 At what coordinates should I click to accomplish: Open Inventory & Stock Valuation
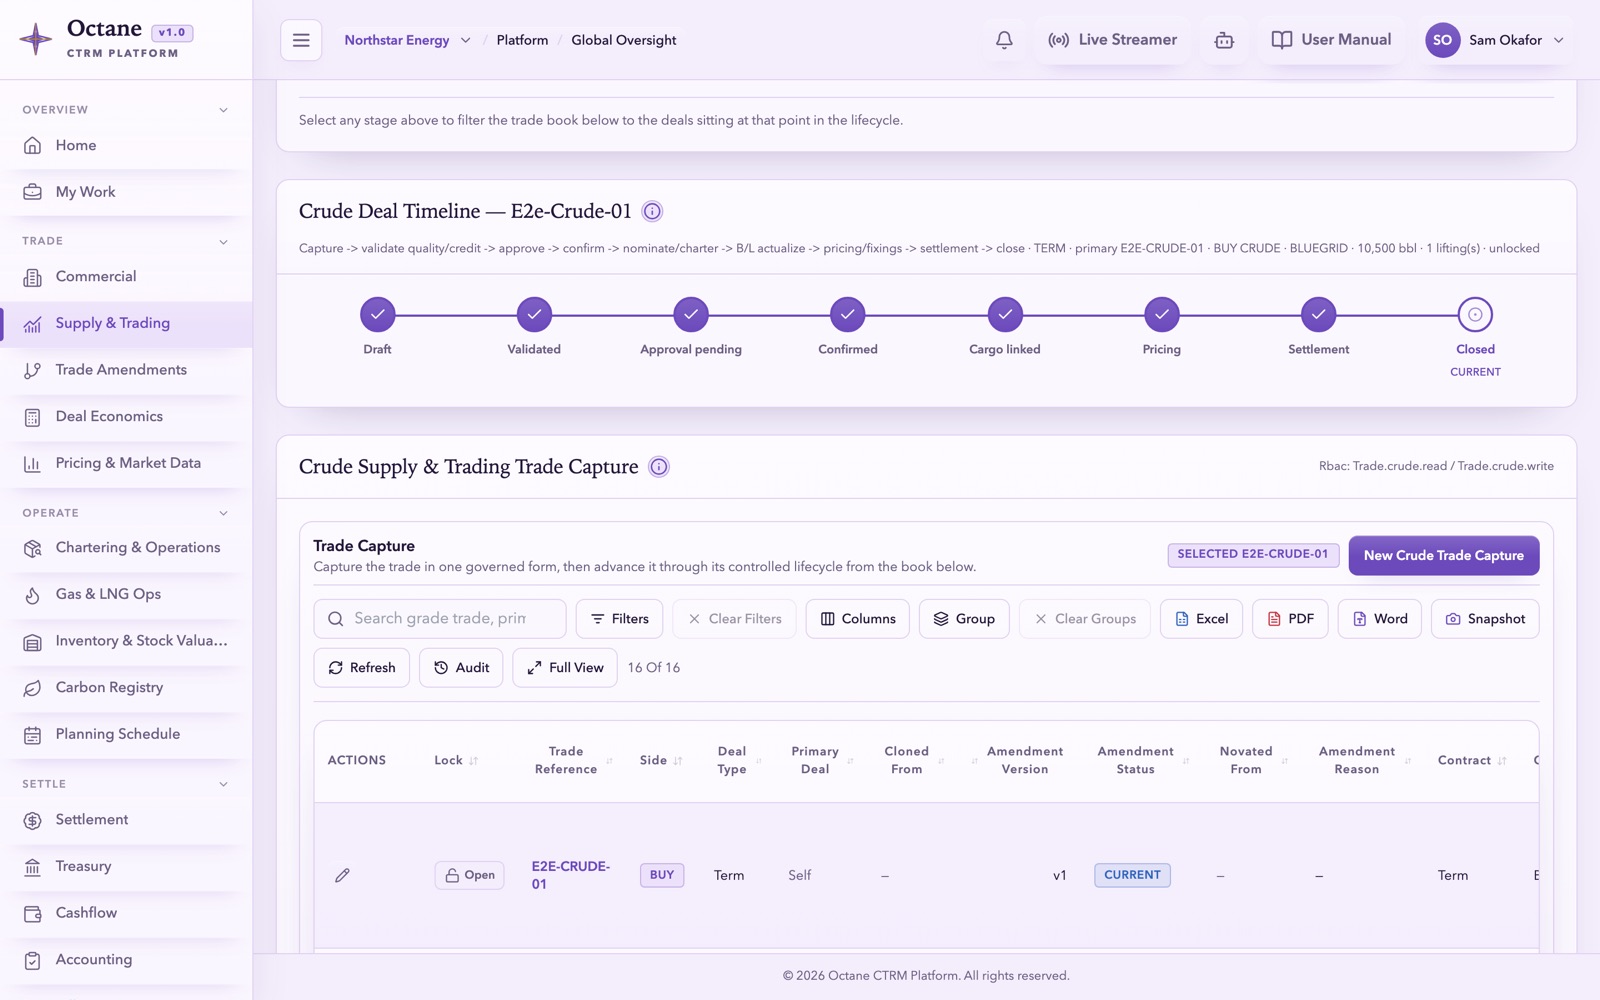pyautogui.click(x=126, y=641)
